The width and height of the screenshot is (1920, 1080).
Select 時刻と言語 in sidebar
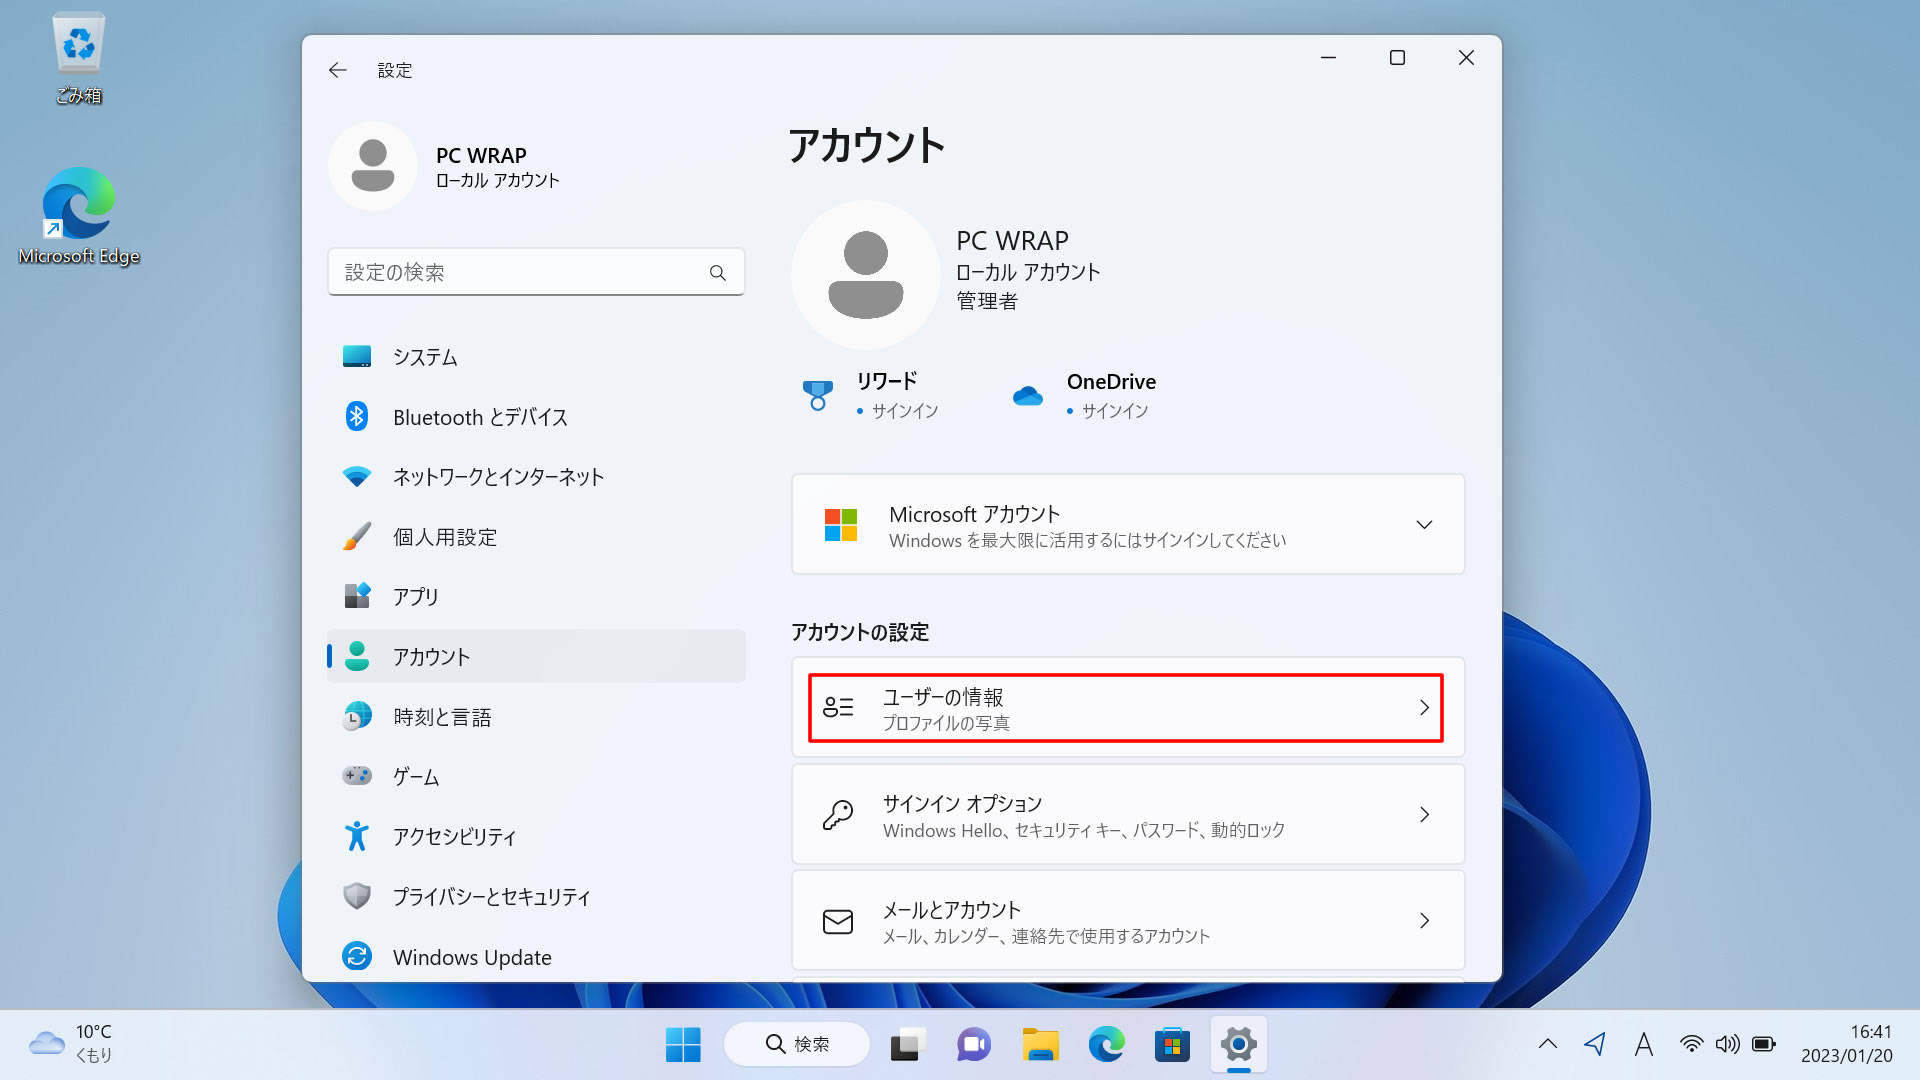pyautogui.click(x=536, y=717)
